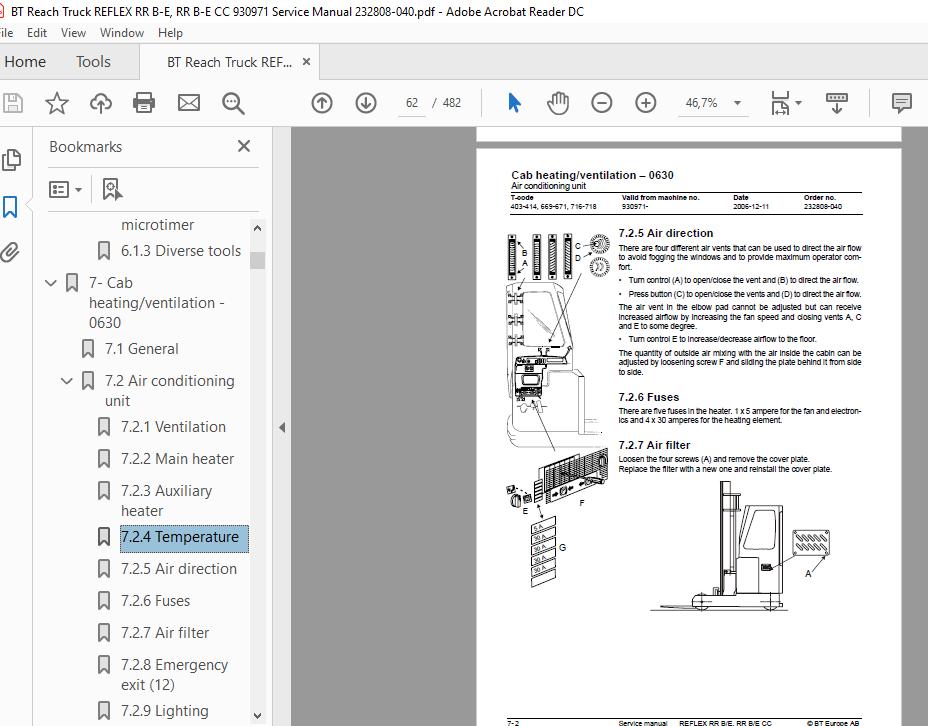Switch to the Home tab
928x726 pixels.
tap(25, 62)
